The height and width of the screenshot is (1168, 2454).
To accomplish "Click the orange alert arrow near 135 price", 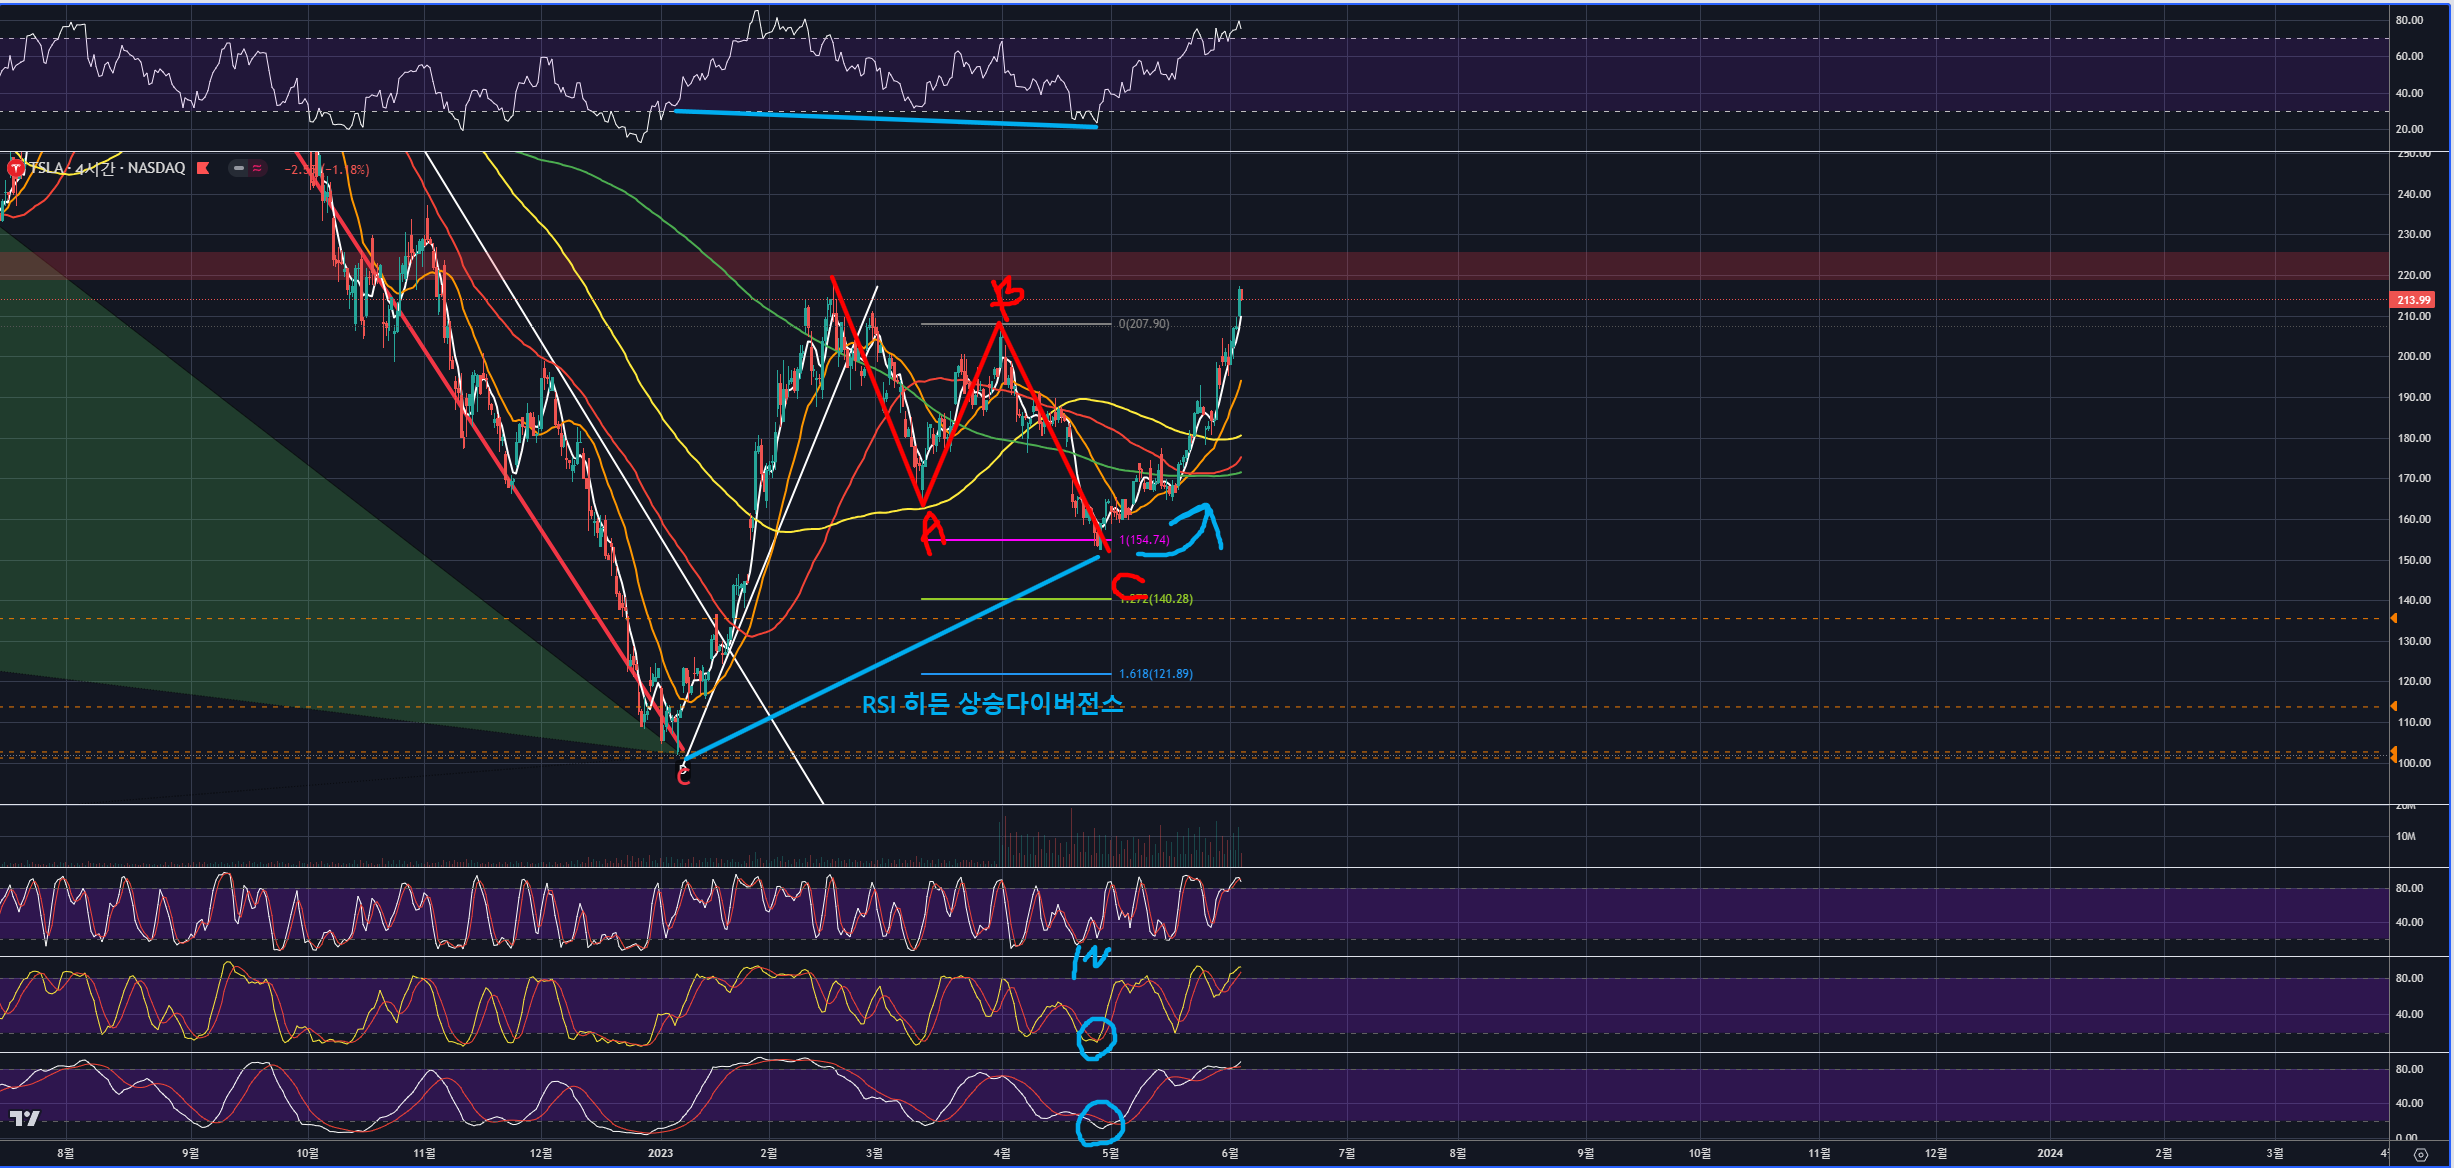I will click(x=2393, y=619).
